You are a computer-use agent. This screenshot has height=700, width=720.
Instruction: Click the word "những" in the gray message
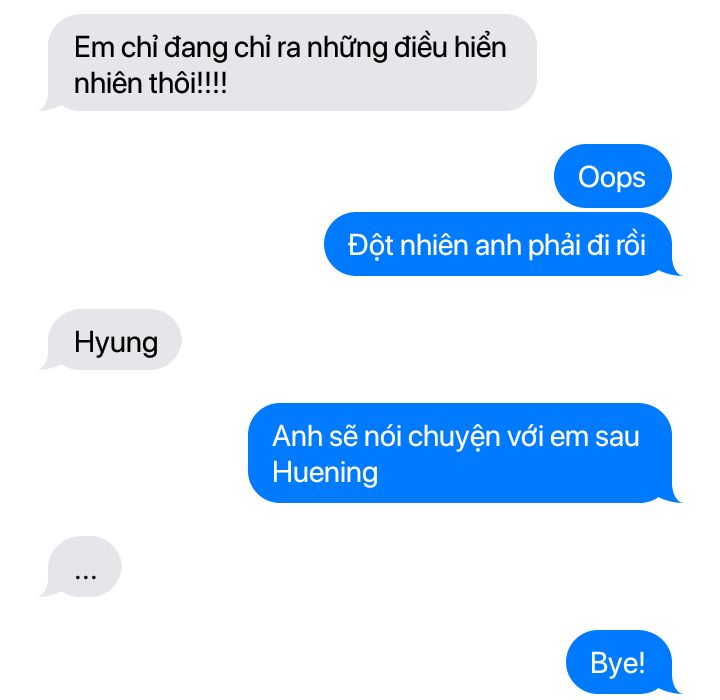tap(347, 48)
